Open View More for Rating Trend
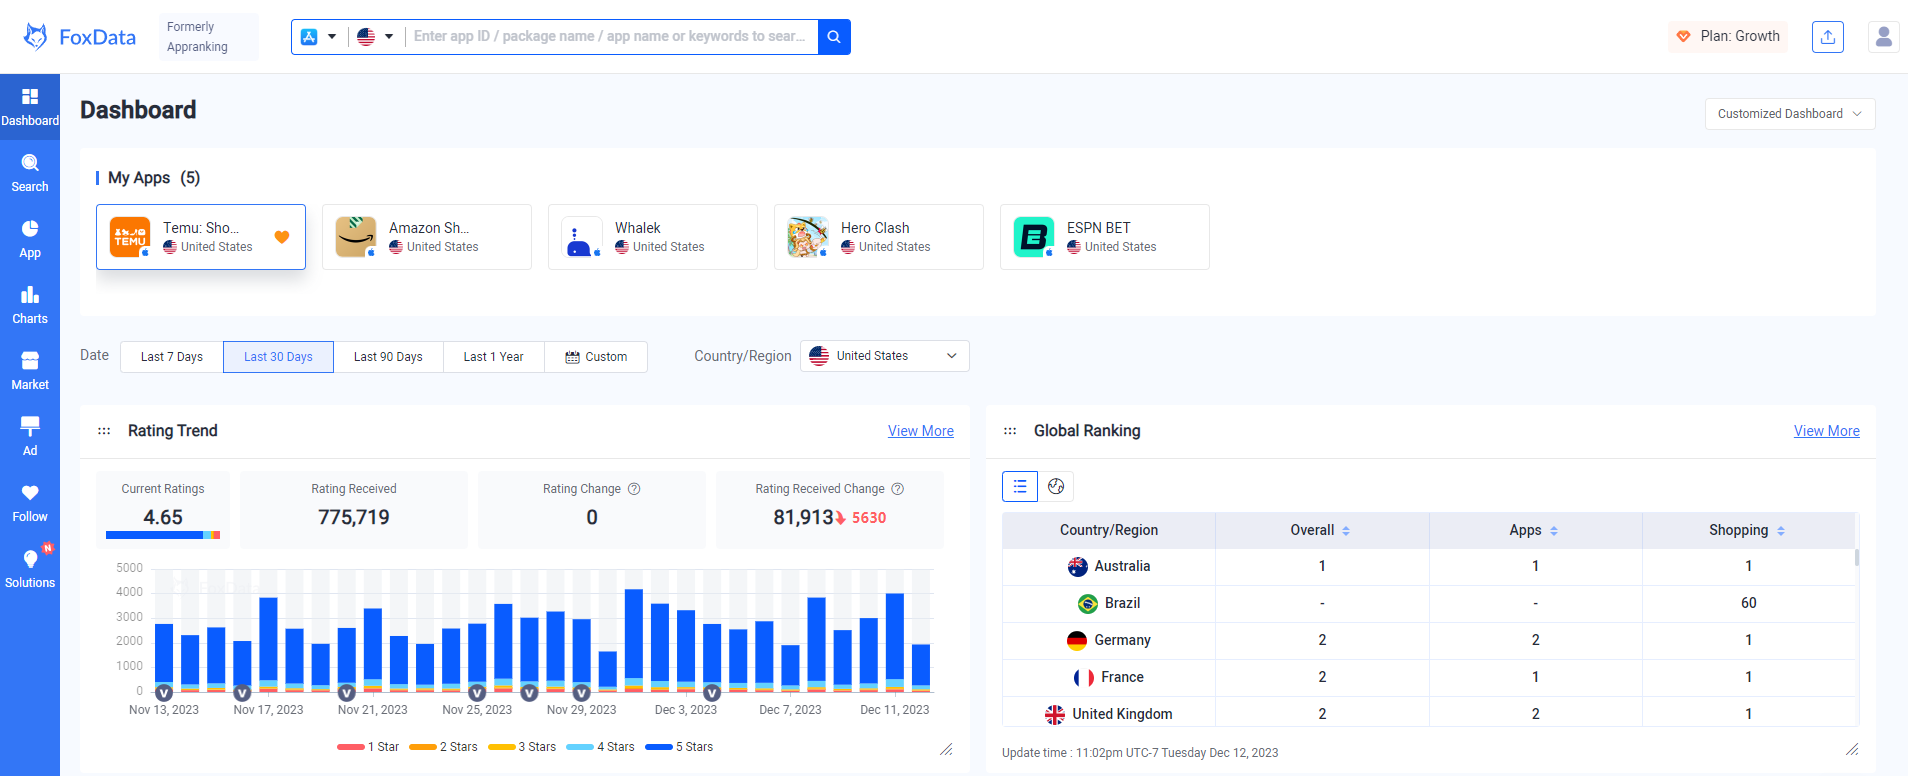This screenshot has width=1908, height=776. pyautogui.click(x=921, y=431)
